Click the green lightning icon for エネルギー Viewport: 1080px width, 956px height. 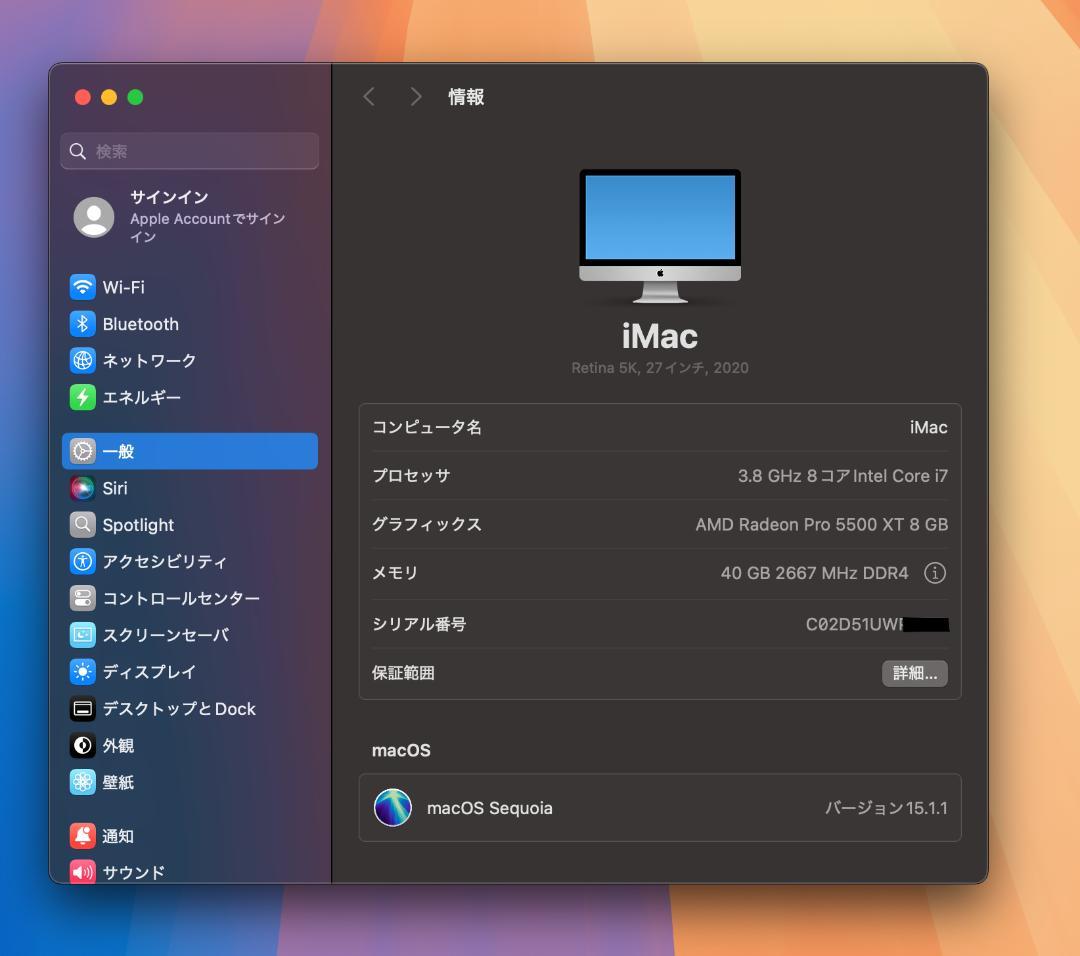coord(83,397)
